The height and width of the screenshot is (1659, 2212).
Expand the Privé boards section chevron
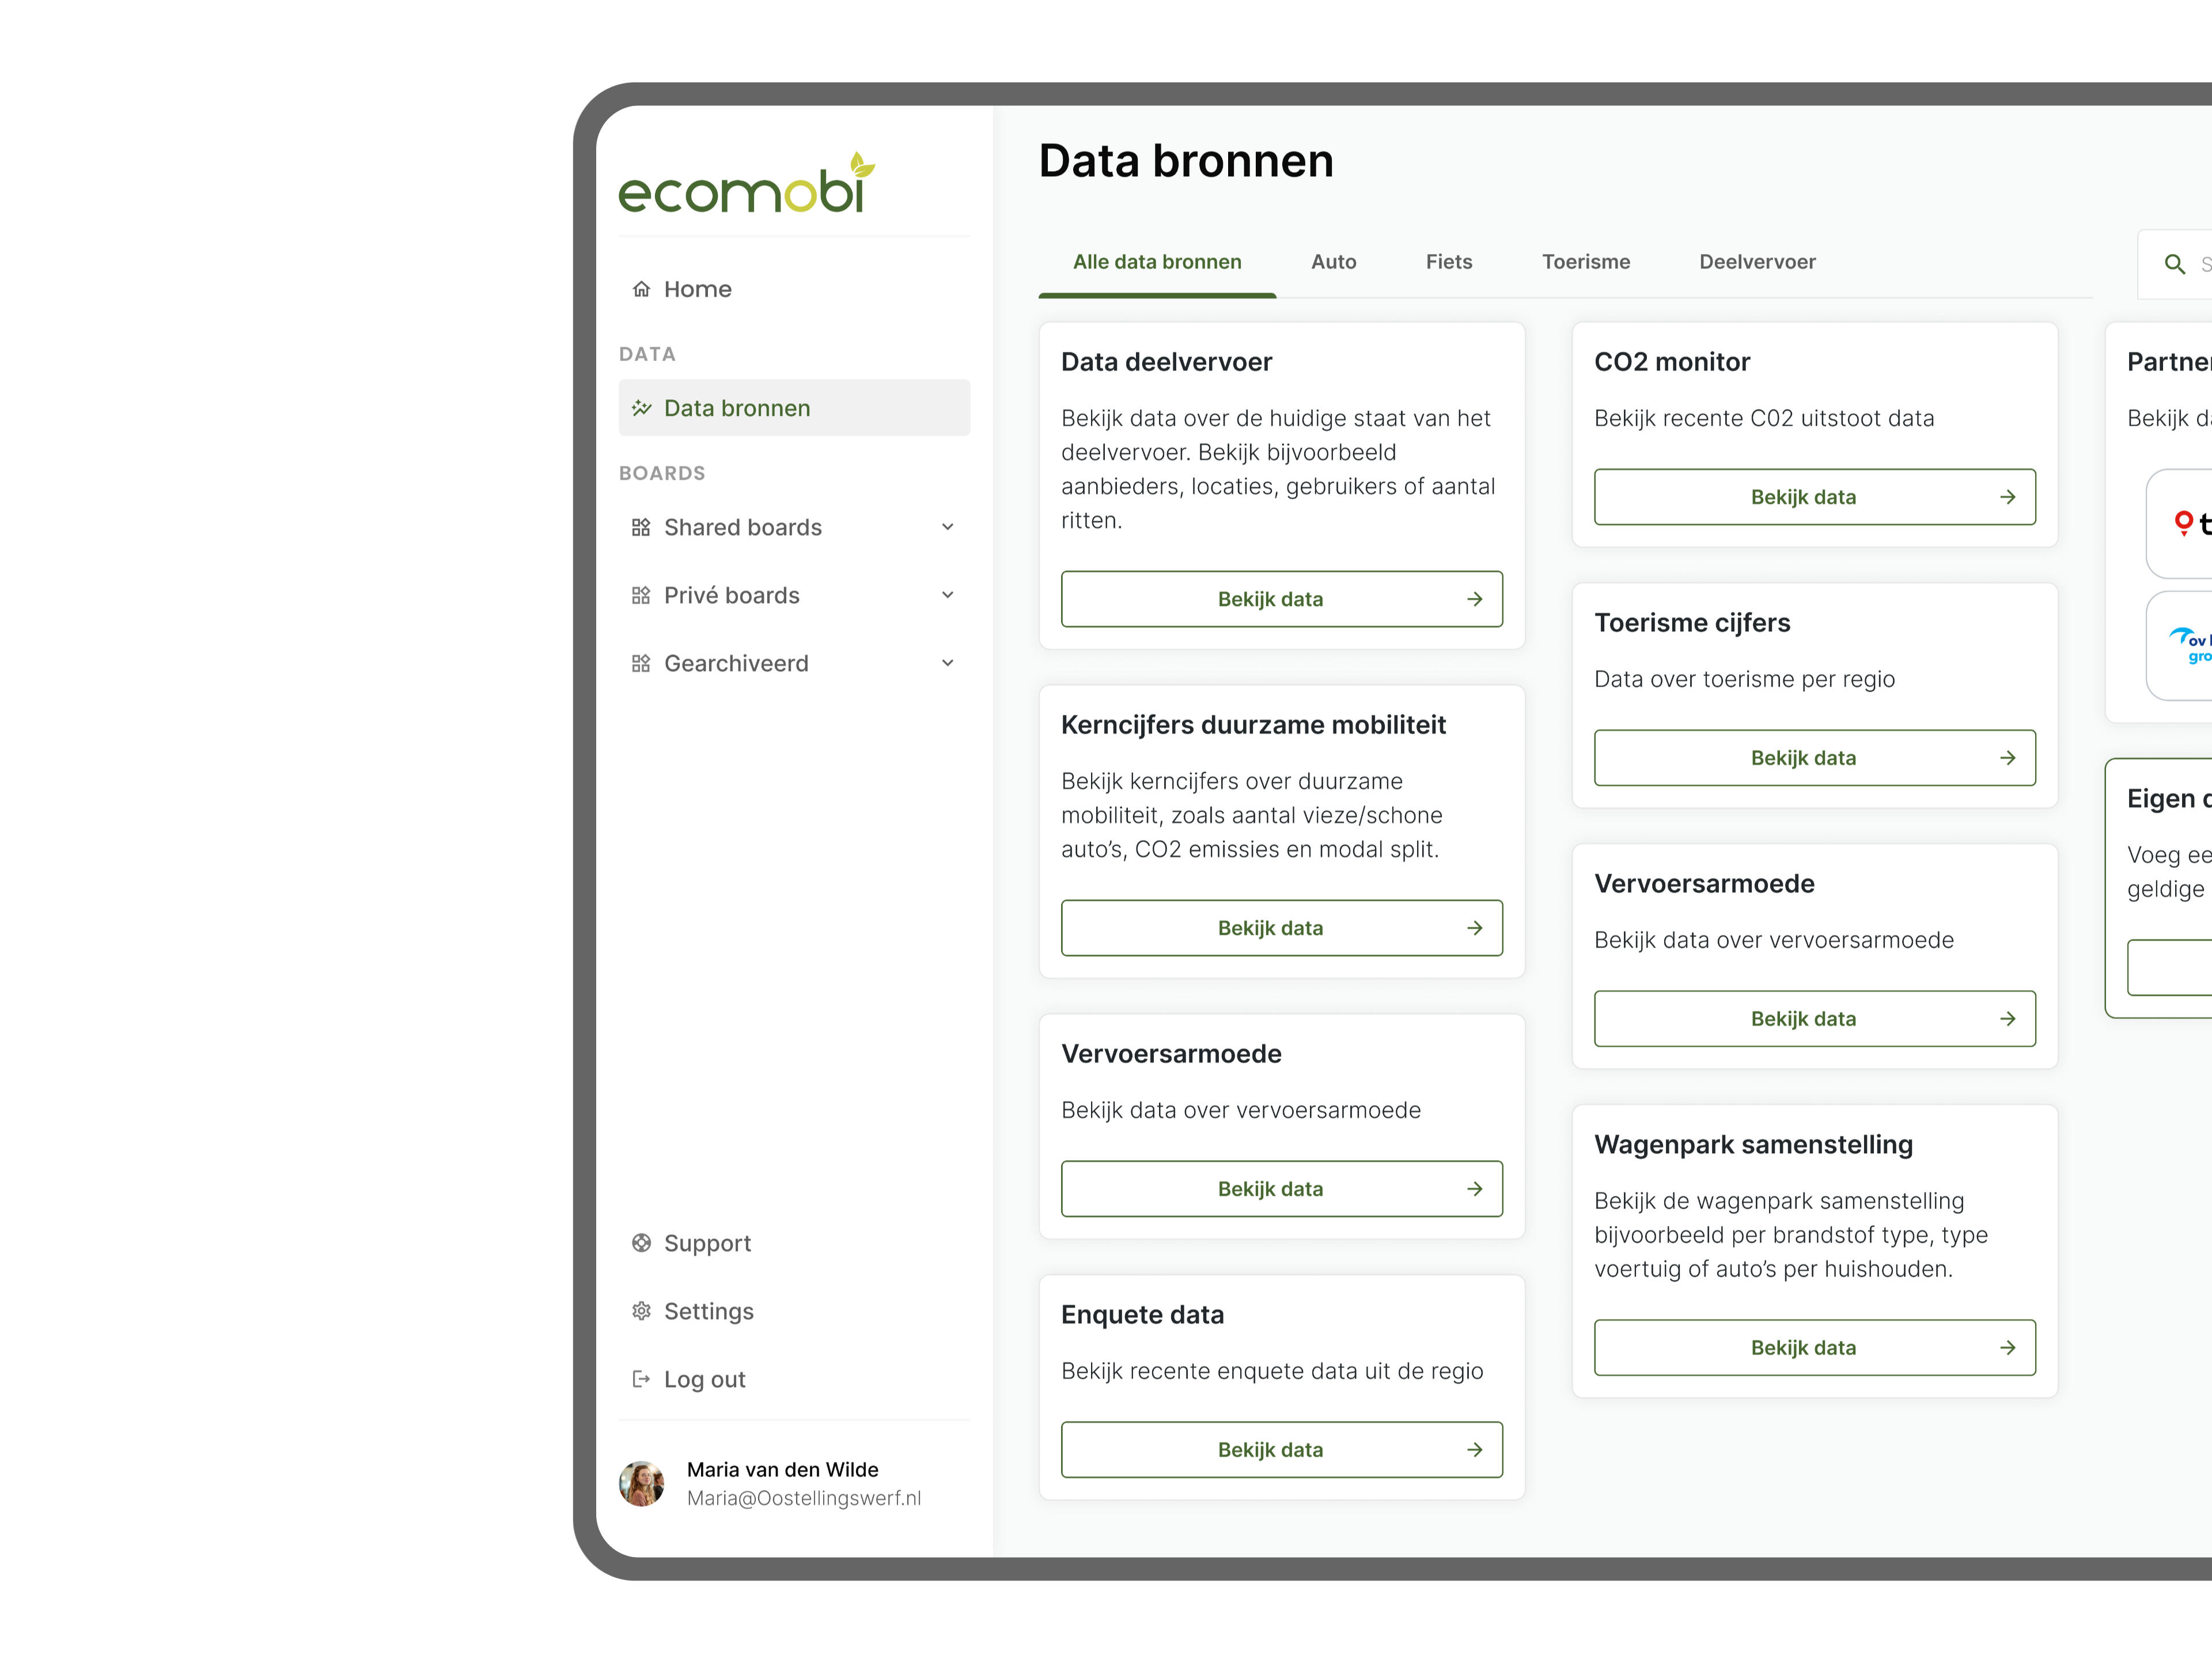coord(947,595)
